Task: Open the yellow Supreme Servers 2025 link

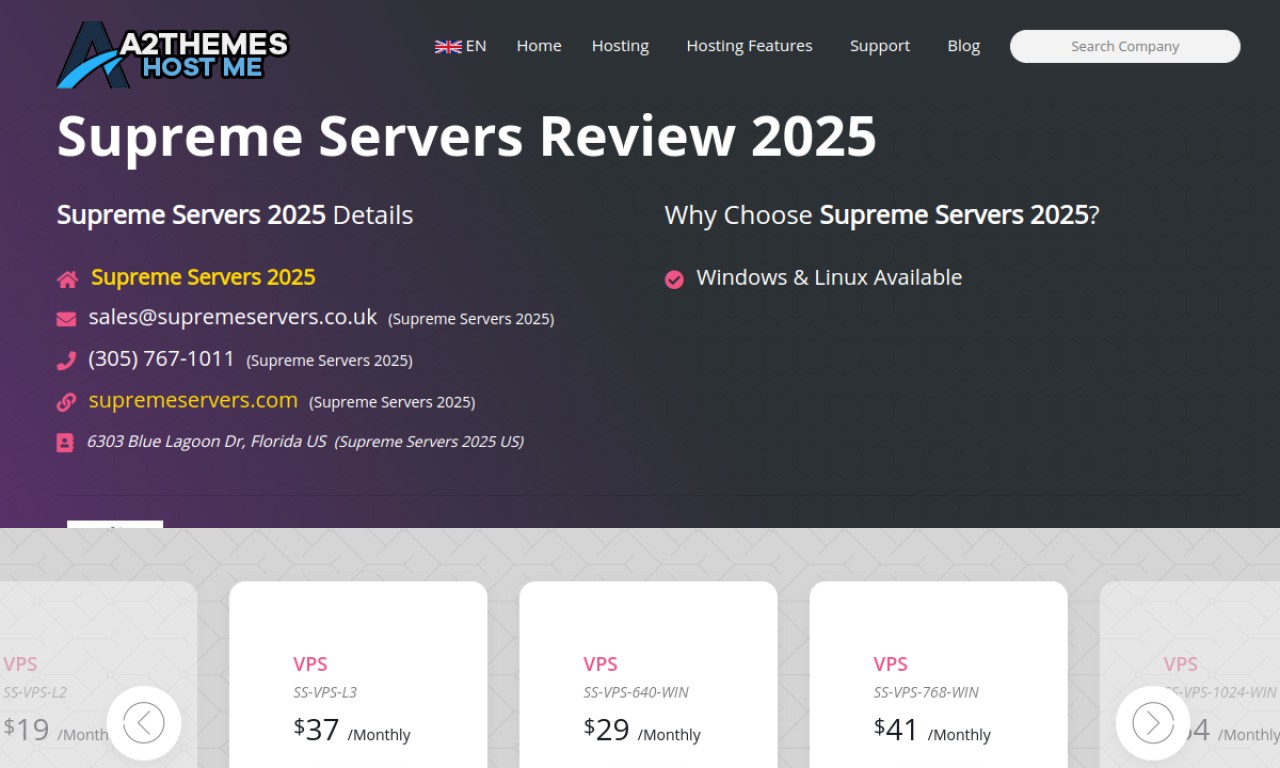Action: click(x=203, y=277)
